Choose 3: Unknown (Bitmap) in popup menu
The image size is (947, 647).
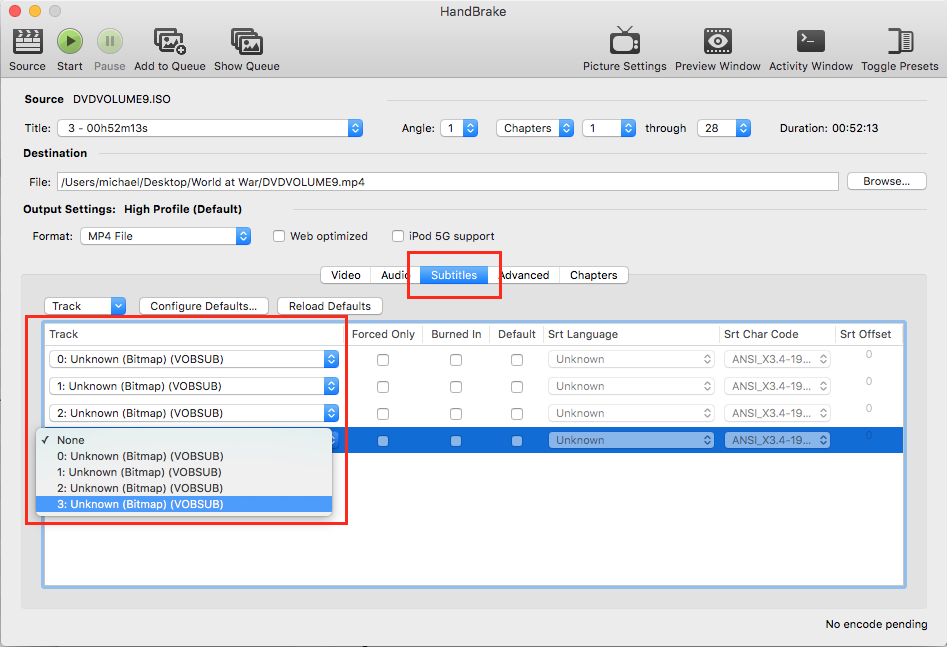tap(184, 504)
